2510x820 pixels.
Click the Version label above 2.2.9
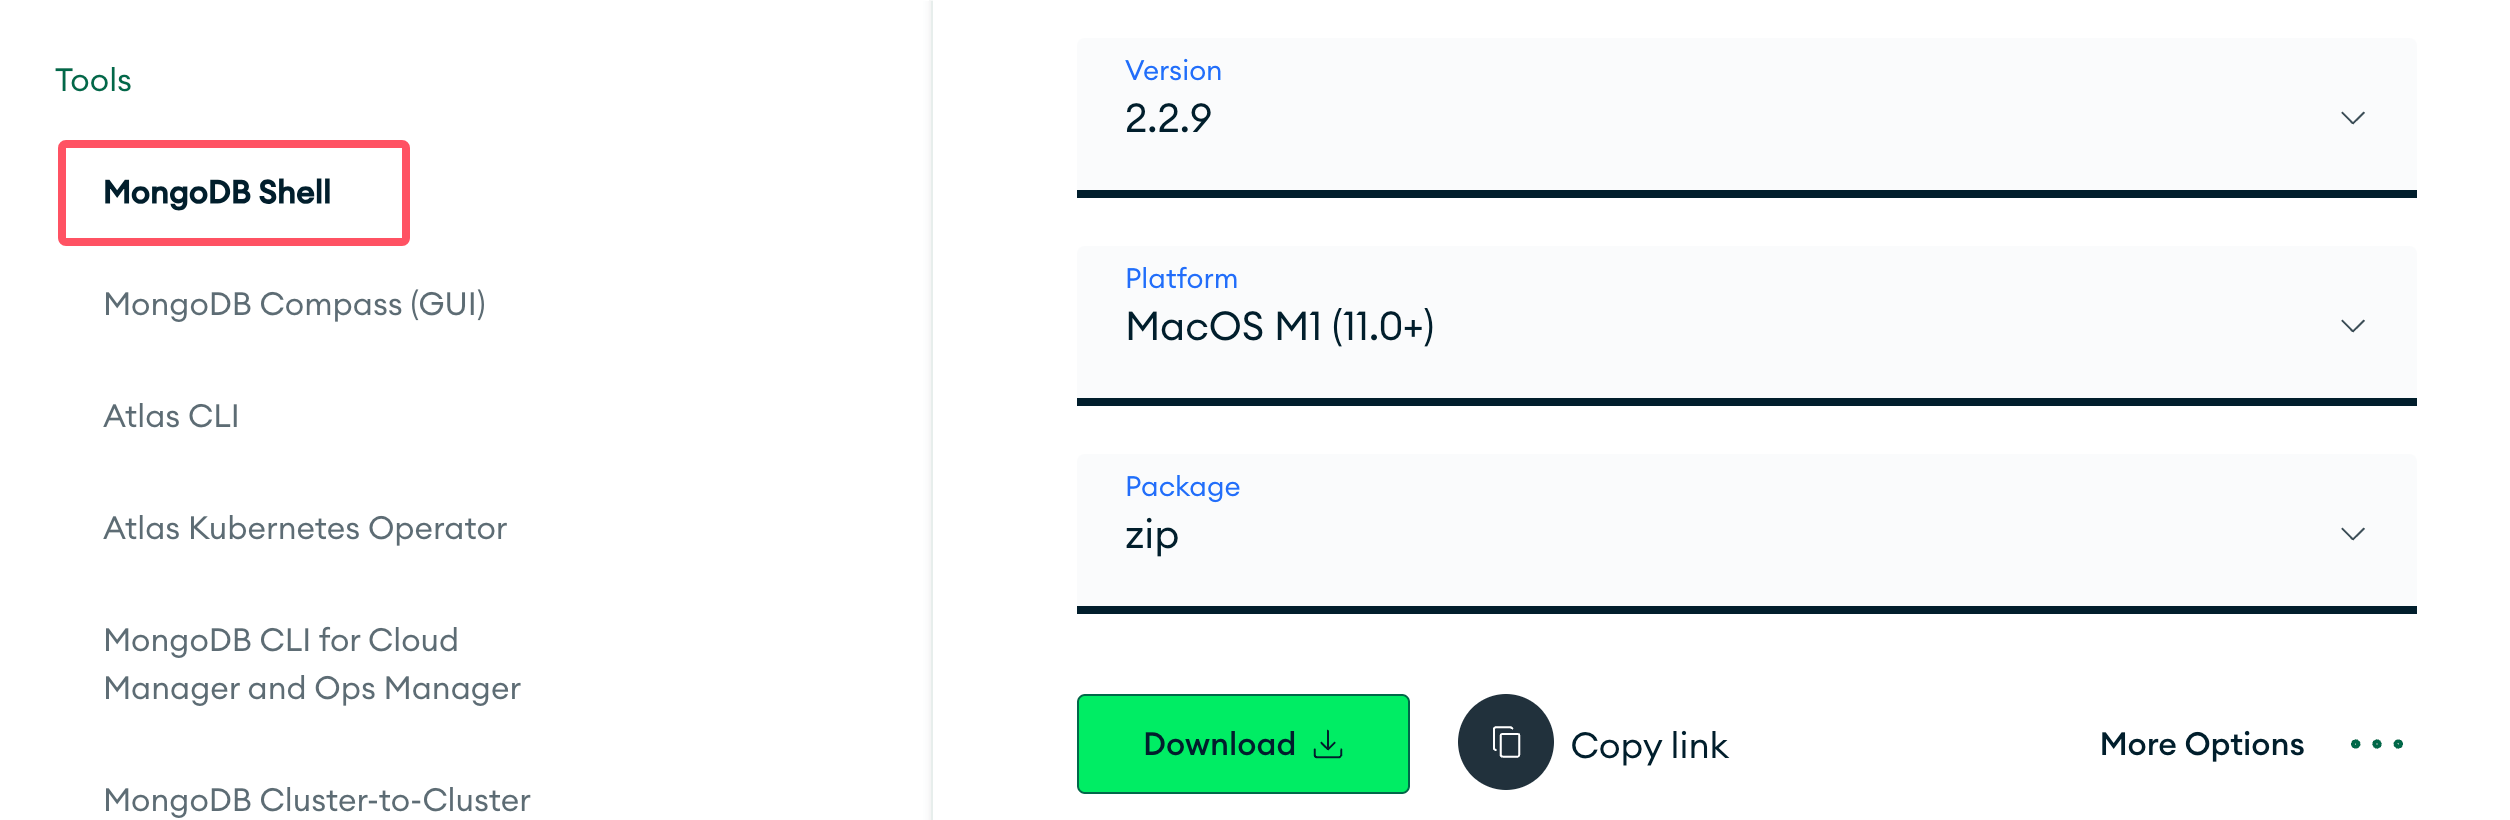tap(1173, 70)
